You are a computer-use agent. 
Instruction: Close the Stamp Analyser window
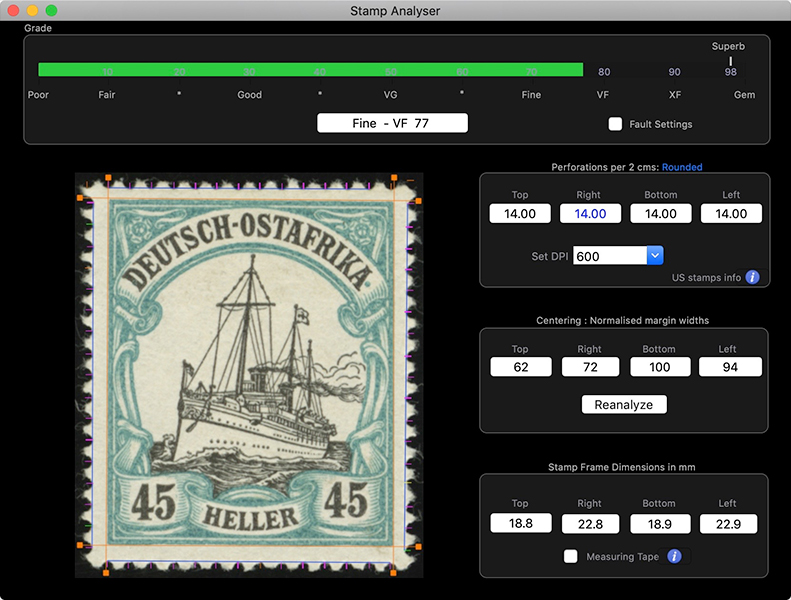(14, 10)
